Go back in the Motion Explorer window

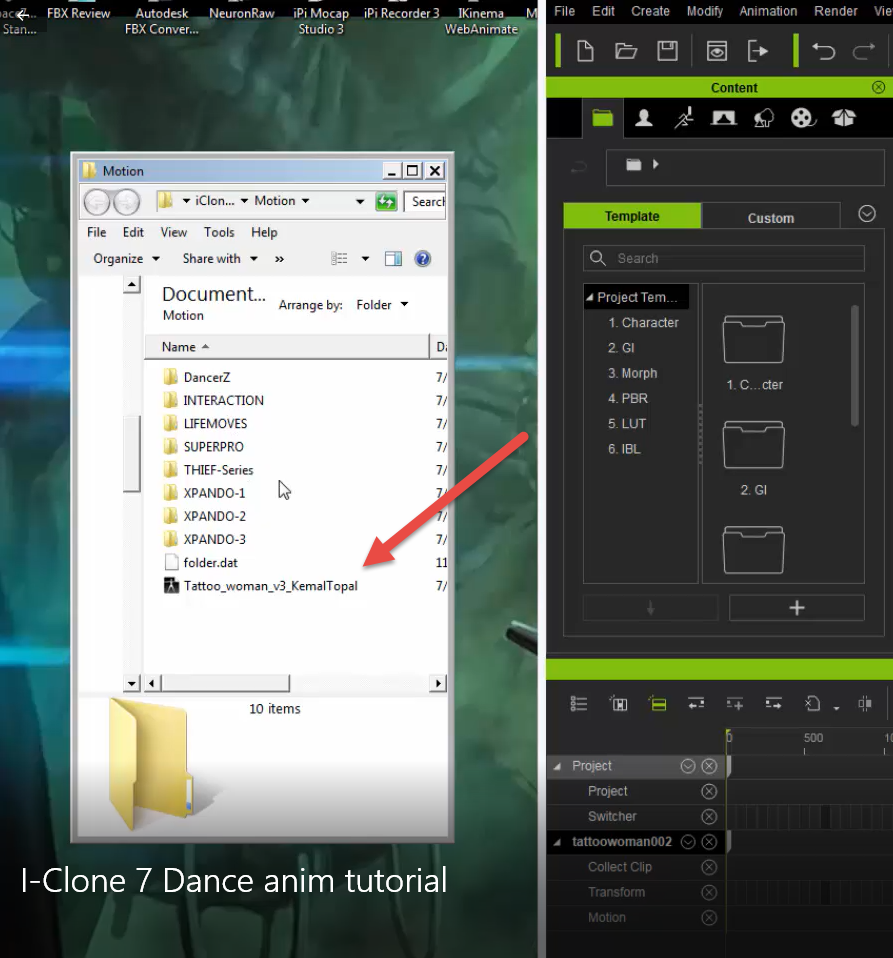pyautogui.click(x=97, y=202)
